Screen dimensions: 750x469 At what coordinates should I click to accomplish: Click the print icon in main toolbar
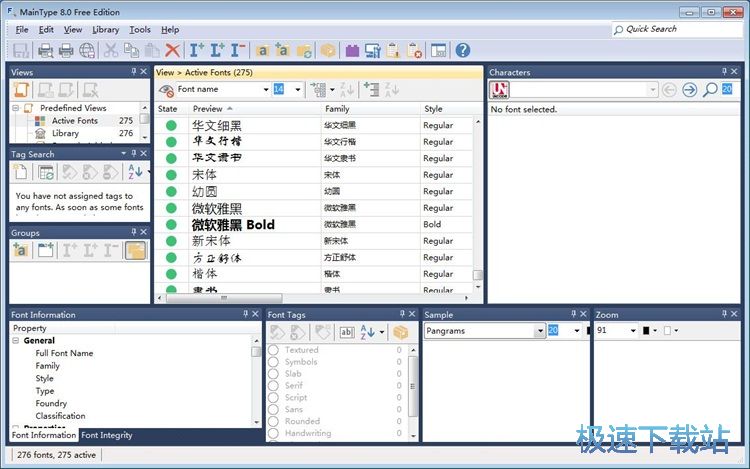(66, 50)
